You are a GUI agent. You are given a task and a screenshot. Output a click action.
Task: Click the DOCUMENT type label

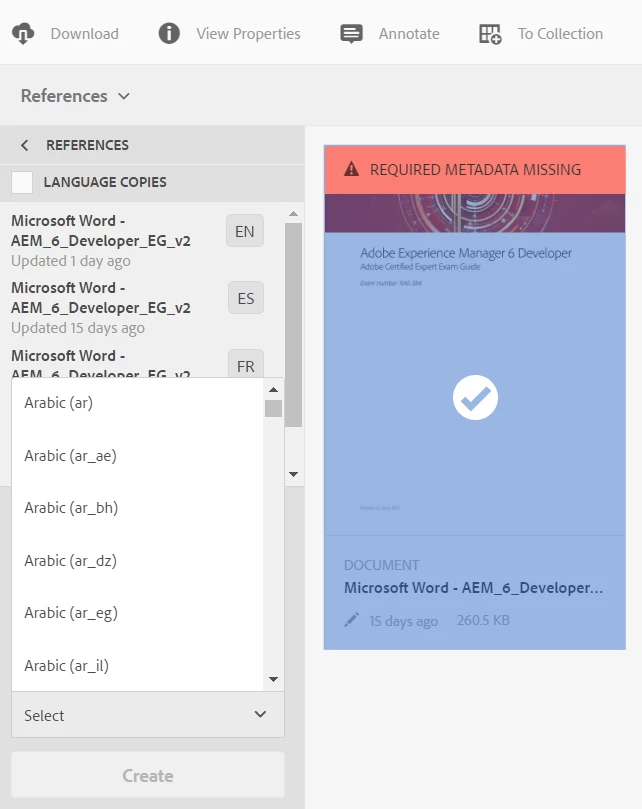click(x=382, y=565)
